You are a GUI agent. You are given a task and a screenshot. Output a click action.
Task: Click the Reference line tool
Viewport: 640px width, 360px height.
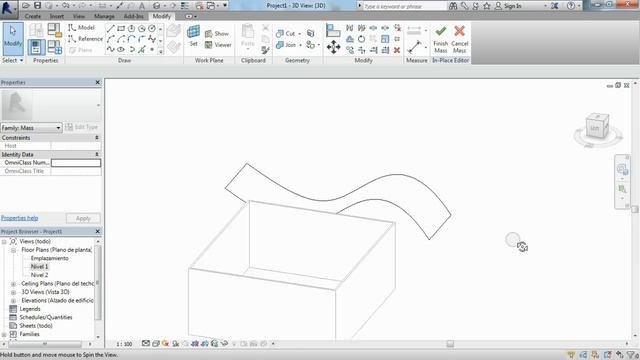pyautogui.click(x=85, y=39)
